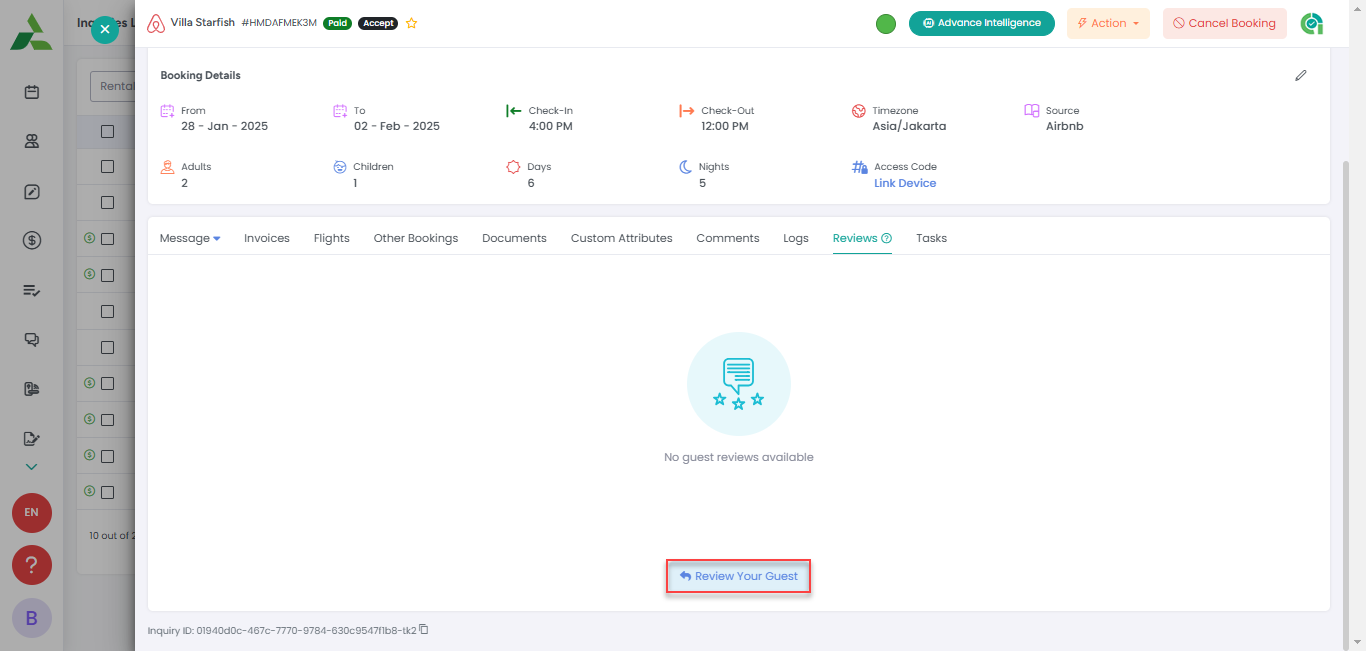Viewport: 1366px width, 651px height.
Task: Click the Adults person icon
Action: pyautogui.click(x=167, y=167)
